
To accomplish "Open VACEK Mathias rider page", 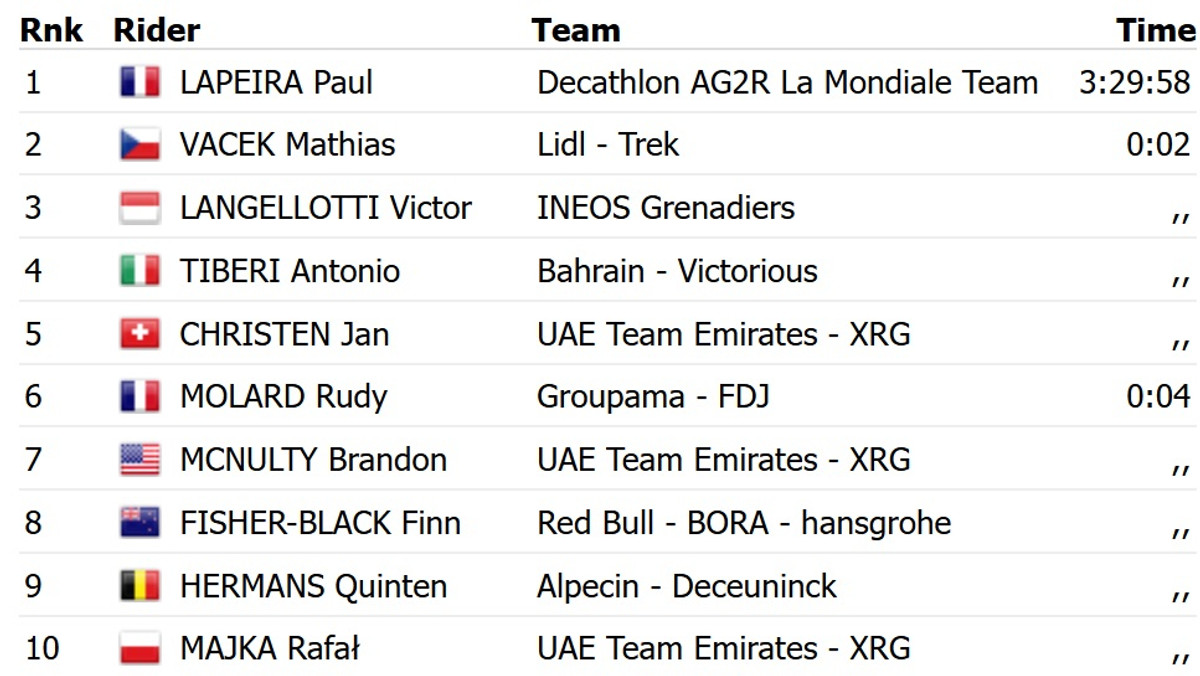I will [287, 145].
